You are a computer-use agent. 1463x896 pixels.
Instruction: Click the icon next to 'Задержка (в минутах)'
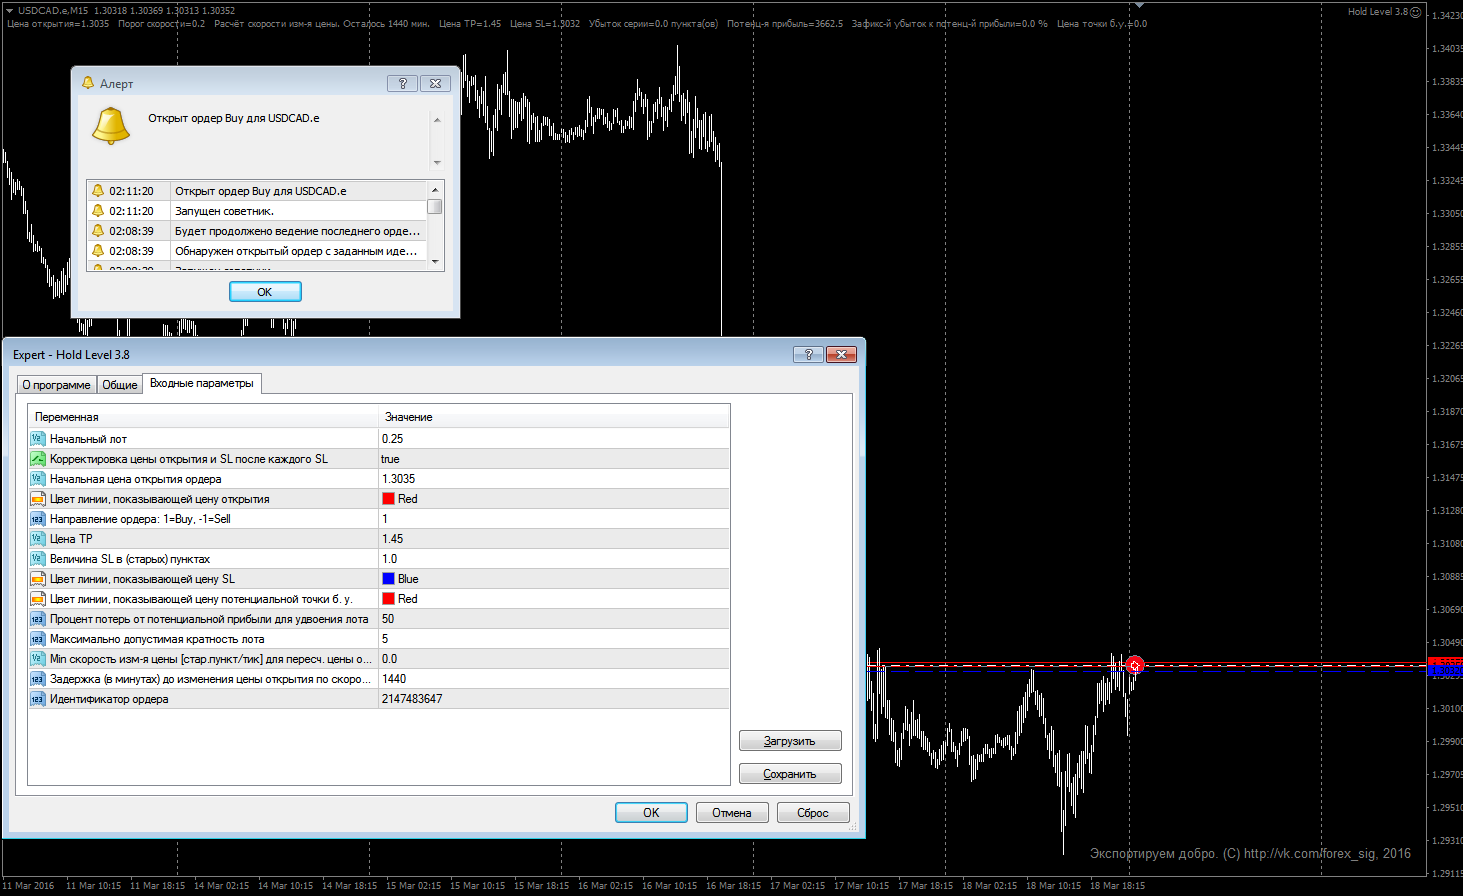pos(38,678)
